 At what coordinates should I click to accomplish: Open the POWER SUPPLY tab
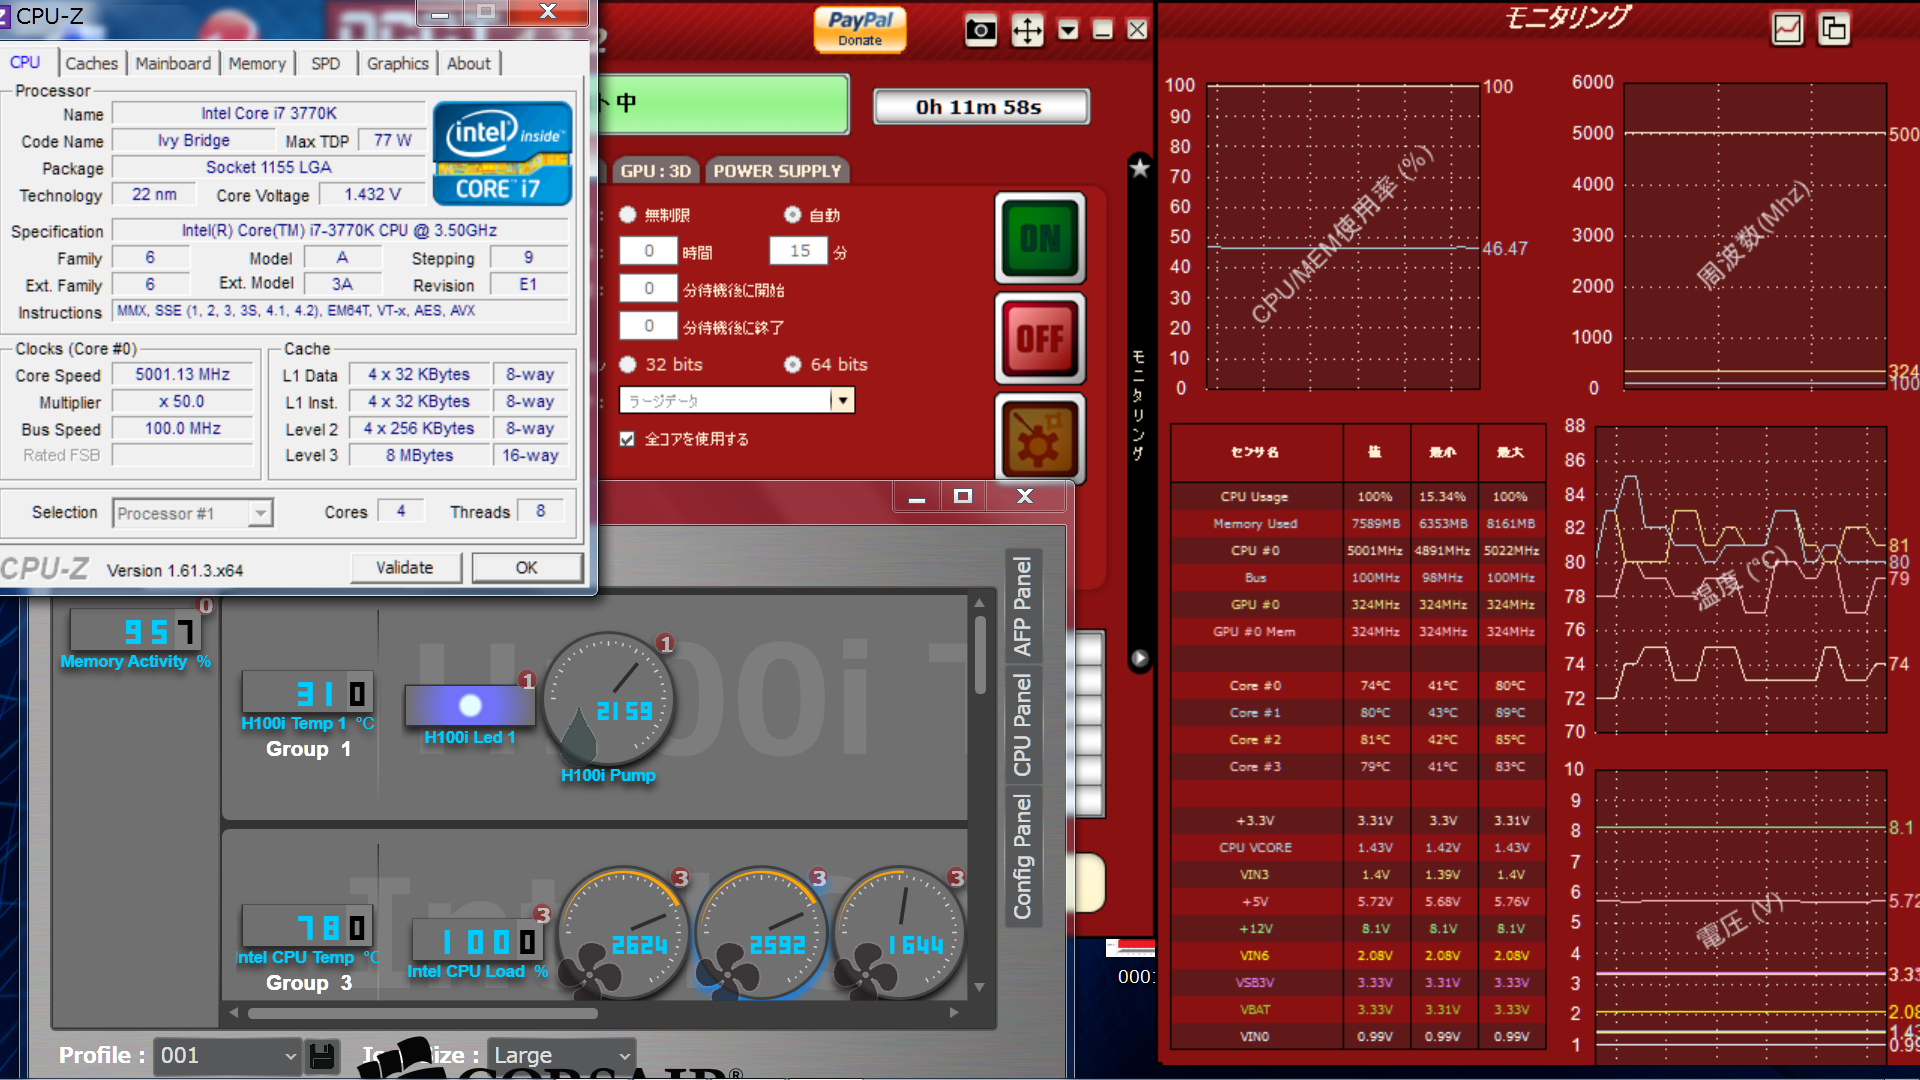(777, 171)
